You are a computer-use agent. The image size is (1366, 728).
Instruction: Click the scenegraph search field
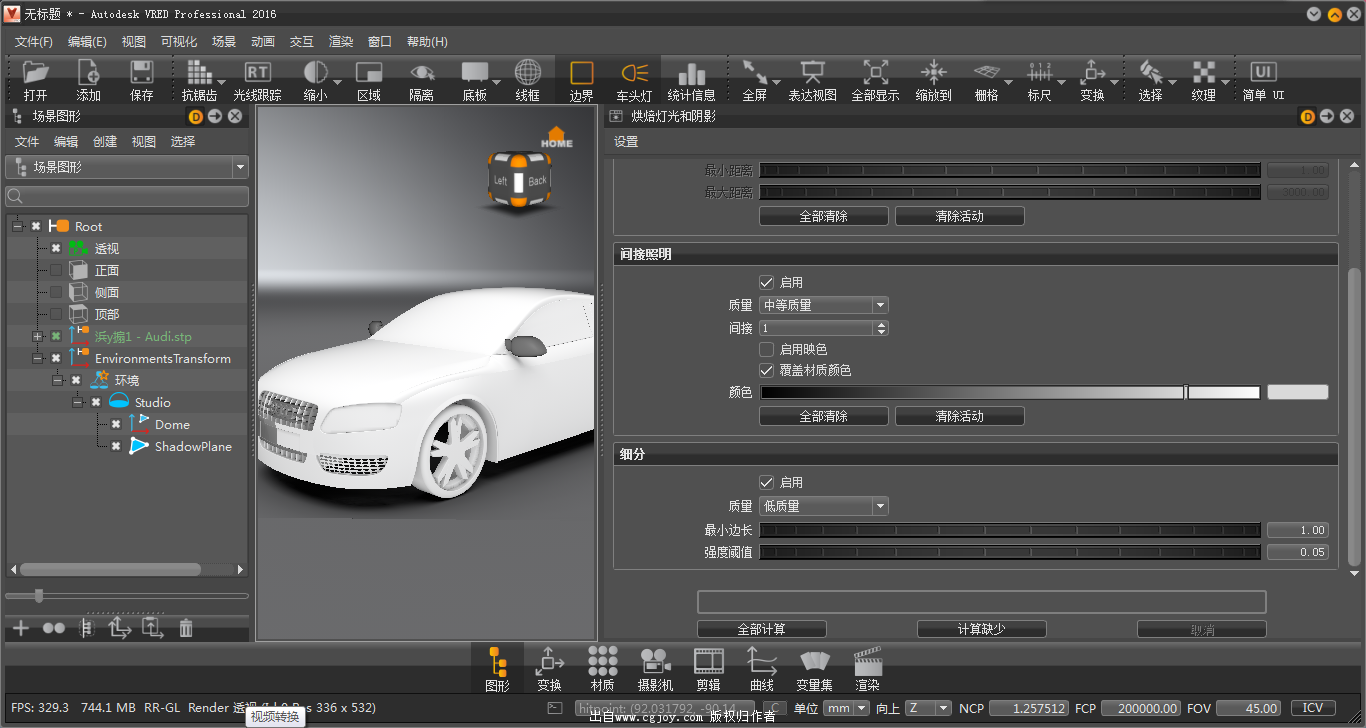127,196
